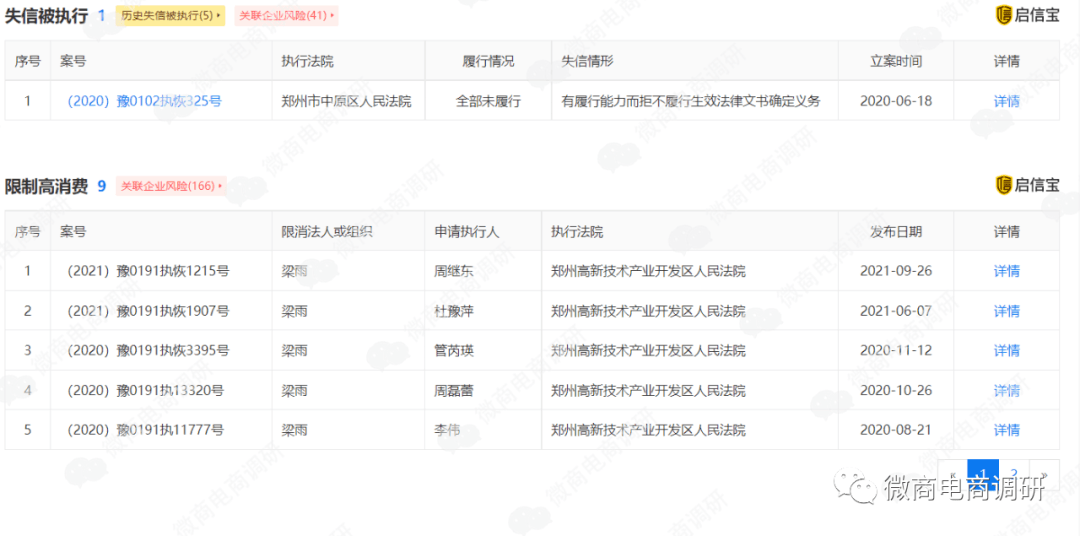Image resolution: width=1080 pixels, height=536 pixels.
Task: View 详情 for the 李伟 case dated 2020-08-21
Action: click(x=1006, y=430)
